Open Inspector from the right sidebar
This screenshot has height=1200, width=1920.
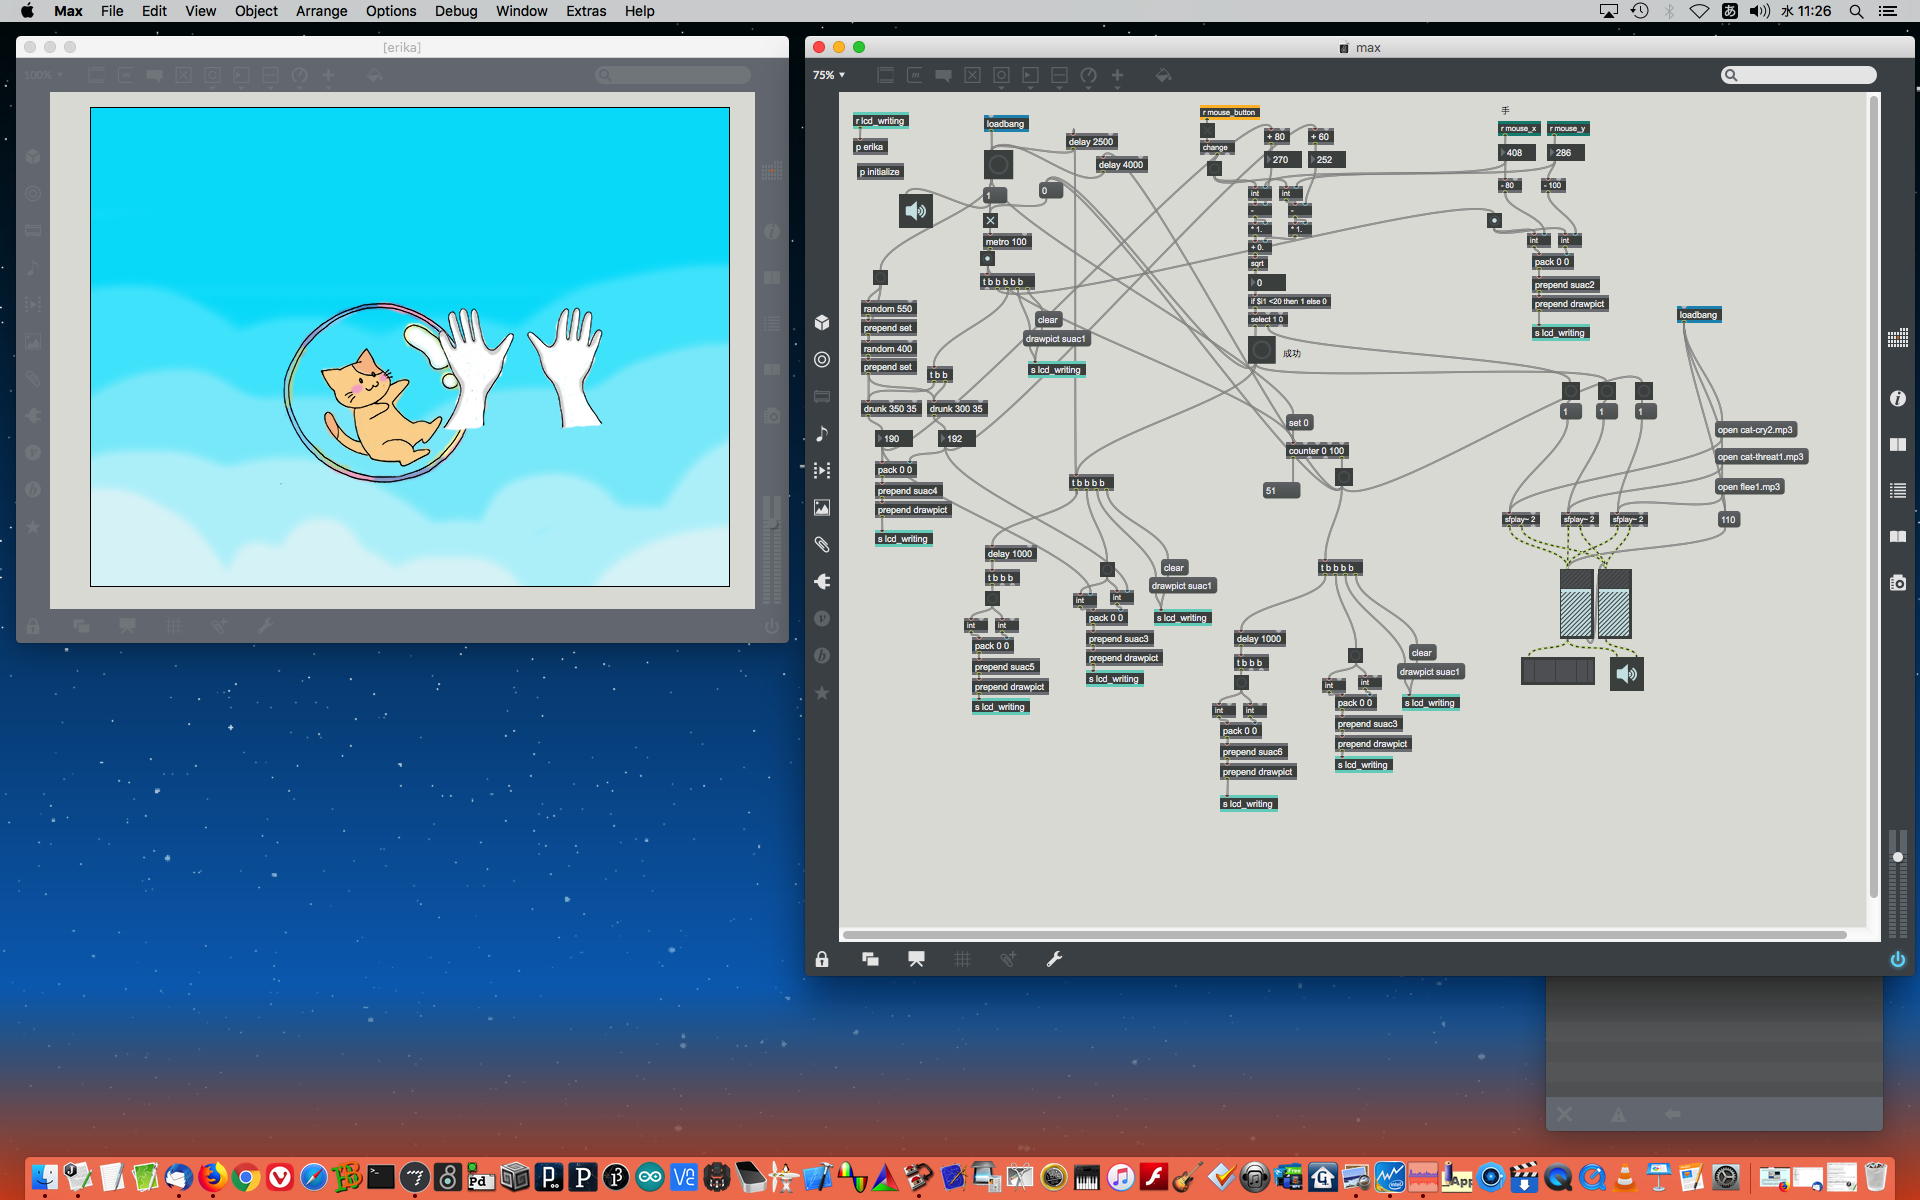click(1897, 398)
